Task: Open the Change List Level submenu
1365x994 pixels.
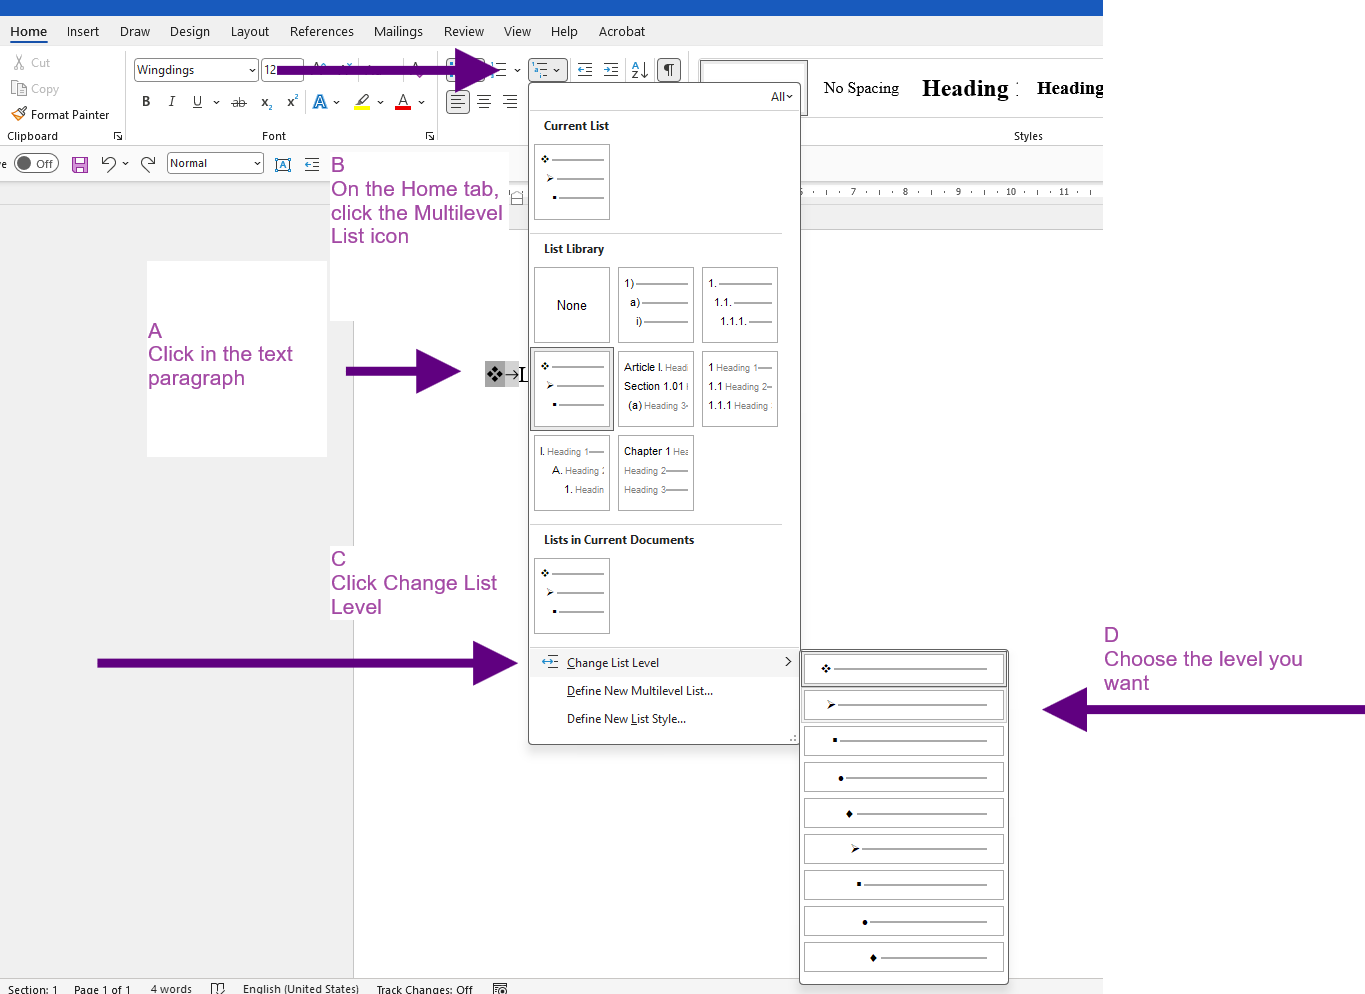Action: (x=665, y=662)
